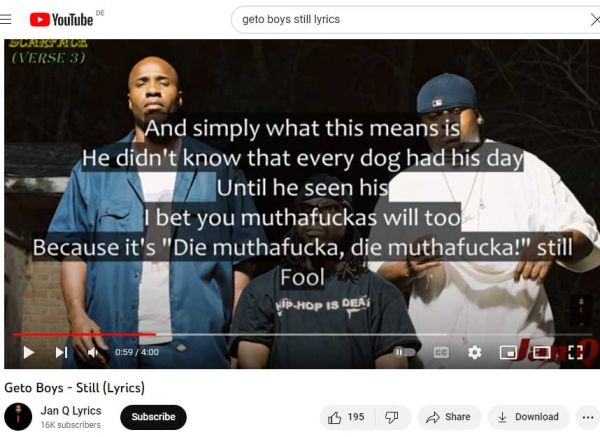Open the Share dialog
Screen dimensions: 600x437
[449, 417]
